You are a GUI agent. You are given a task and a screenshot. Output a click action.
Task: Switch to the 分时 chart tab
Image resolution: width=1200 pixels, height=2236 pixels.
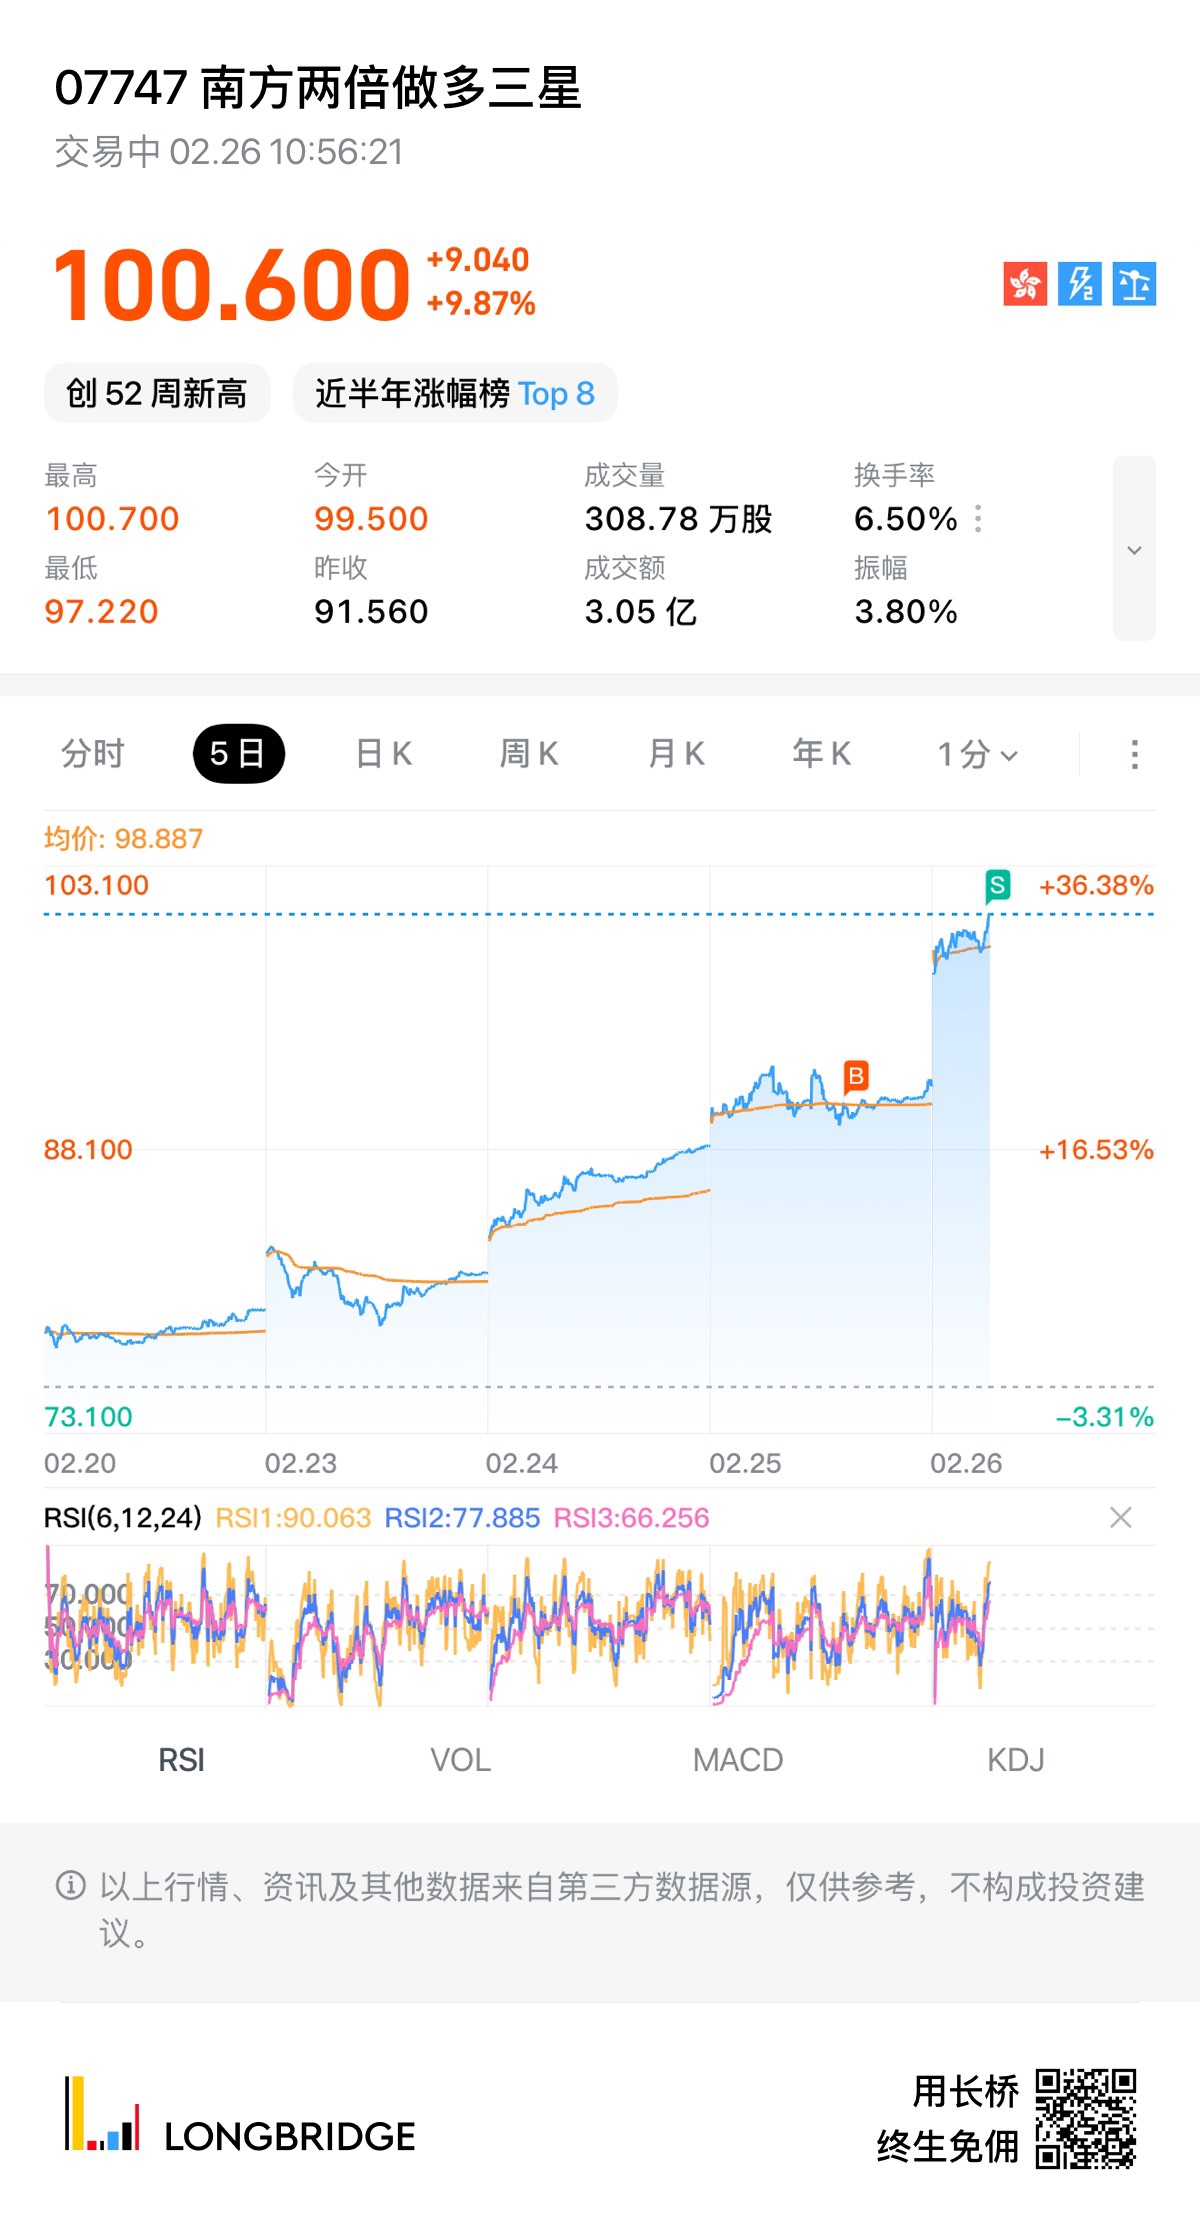tap(93, 754)
